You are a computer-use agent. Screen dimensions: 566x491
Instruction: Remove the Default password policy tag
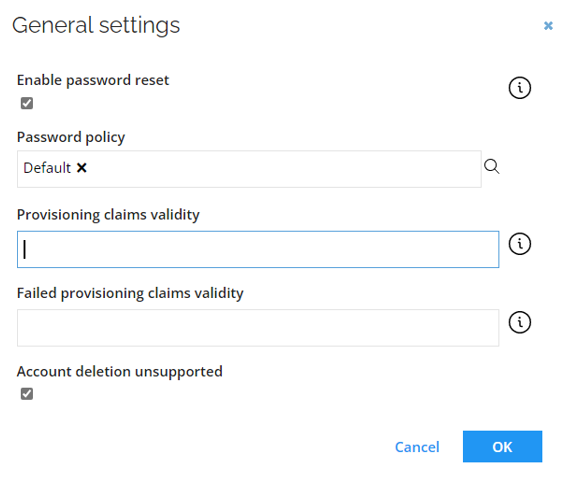pyautogui.click(x=82, y=168)
